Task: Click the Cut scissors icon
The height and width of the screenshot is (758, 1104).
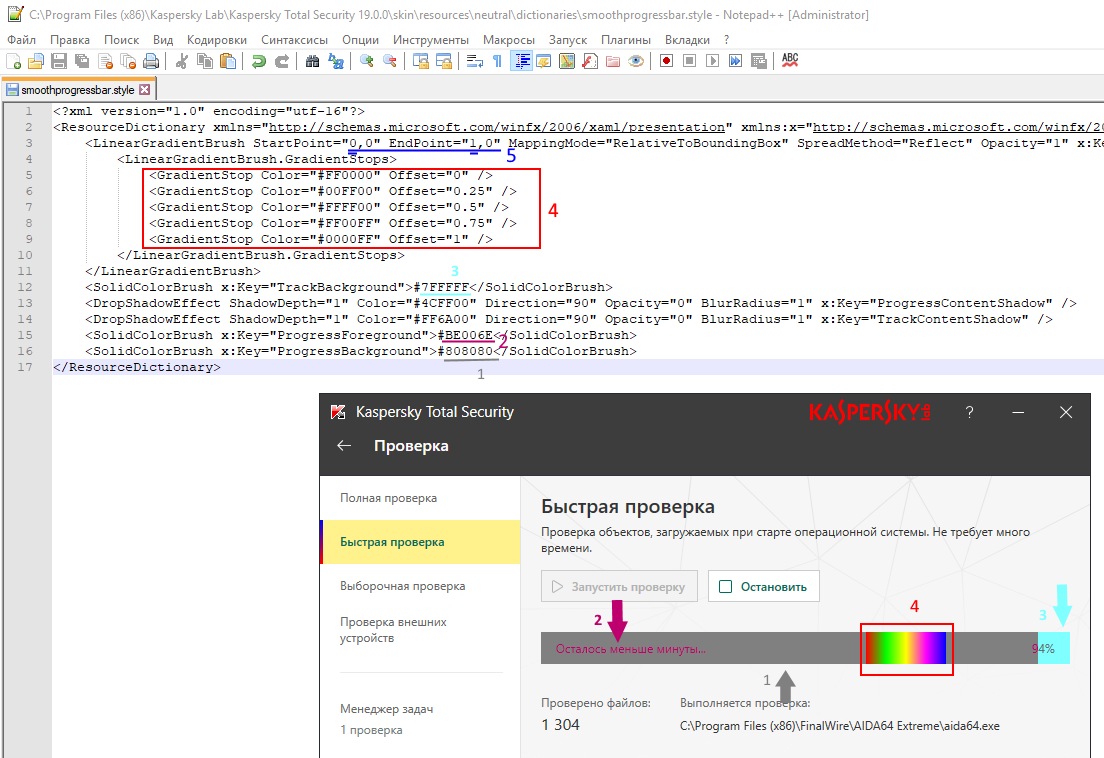Action: click(x=182, y=61)
